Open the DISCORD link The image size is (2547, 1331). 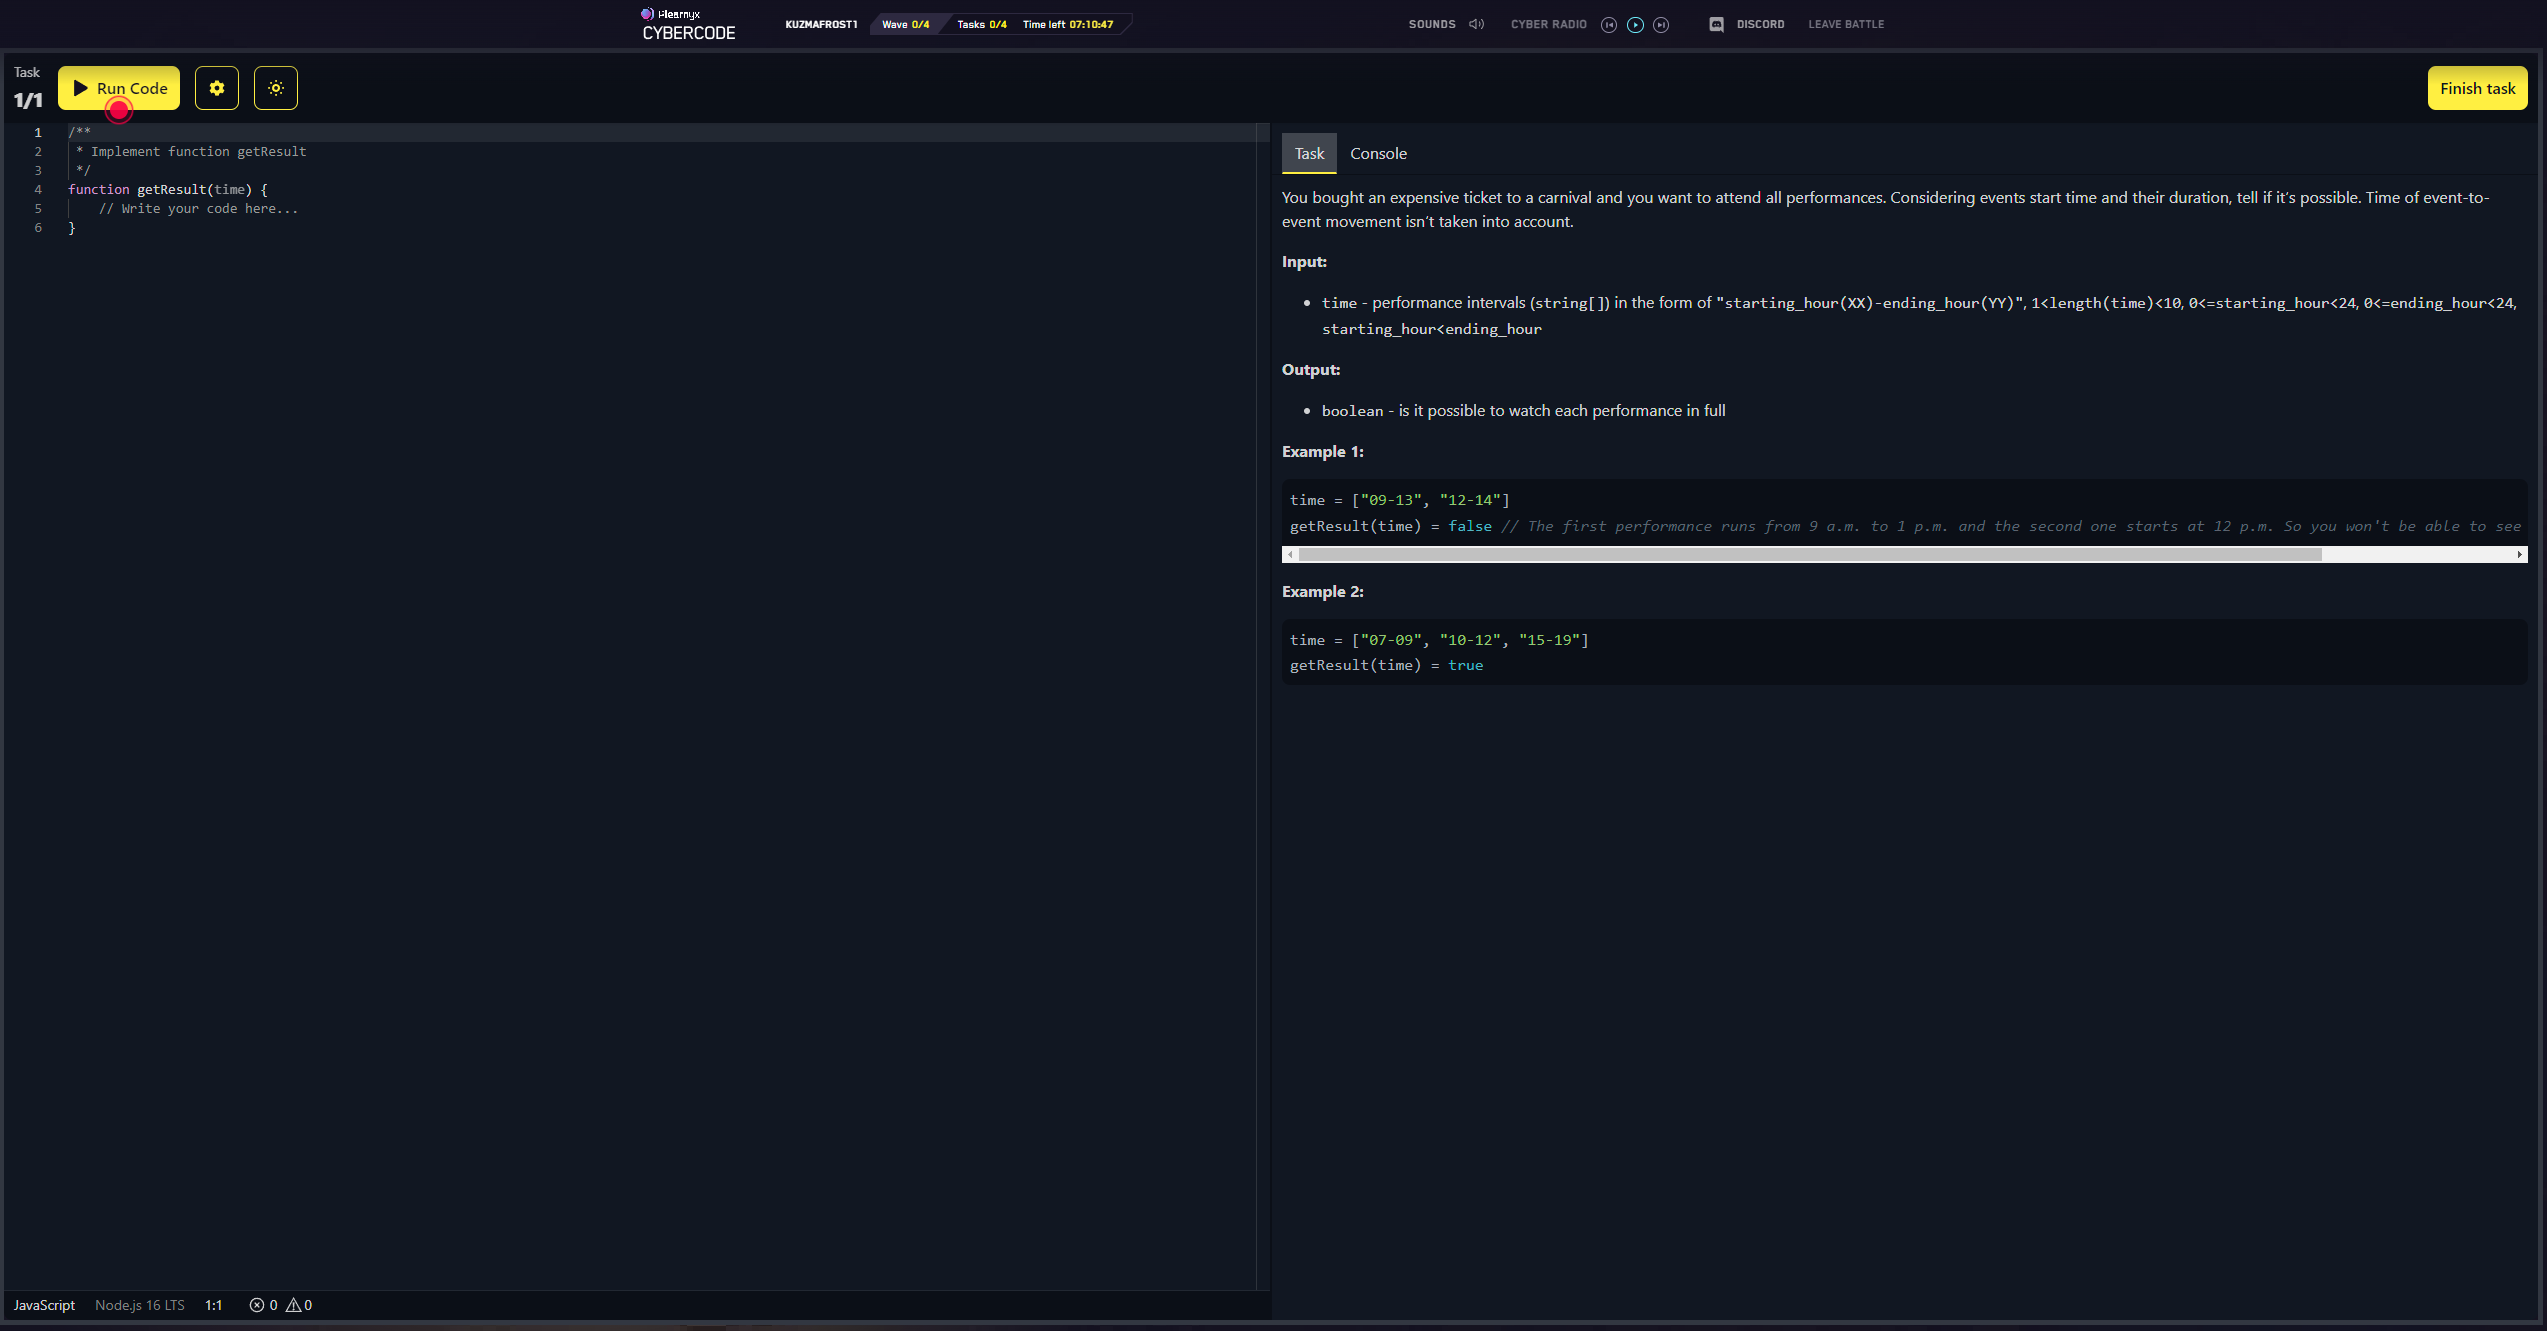point(1760,24)
